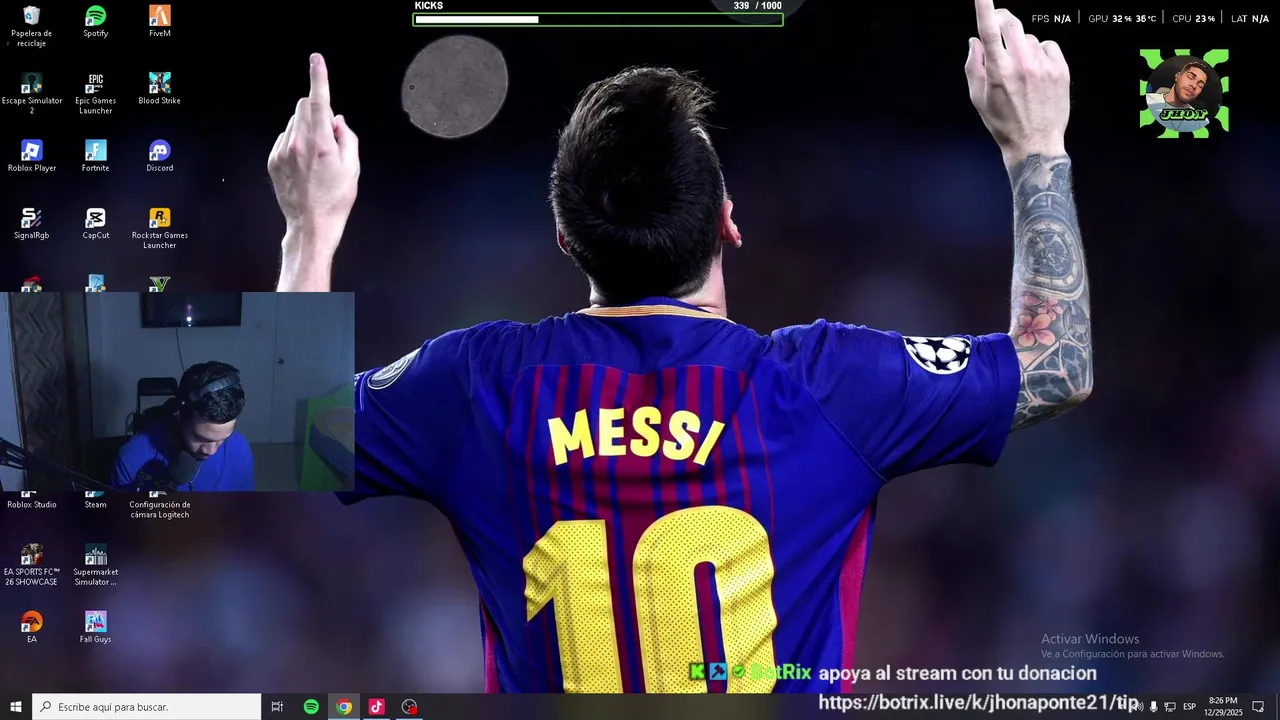Click the webcam feed overlay

point(177,392)
